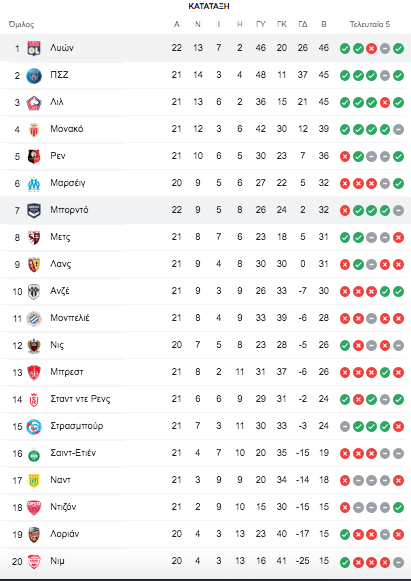
Task: Select the Νιμ table row
Action: (205, 561)
